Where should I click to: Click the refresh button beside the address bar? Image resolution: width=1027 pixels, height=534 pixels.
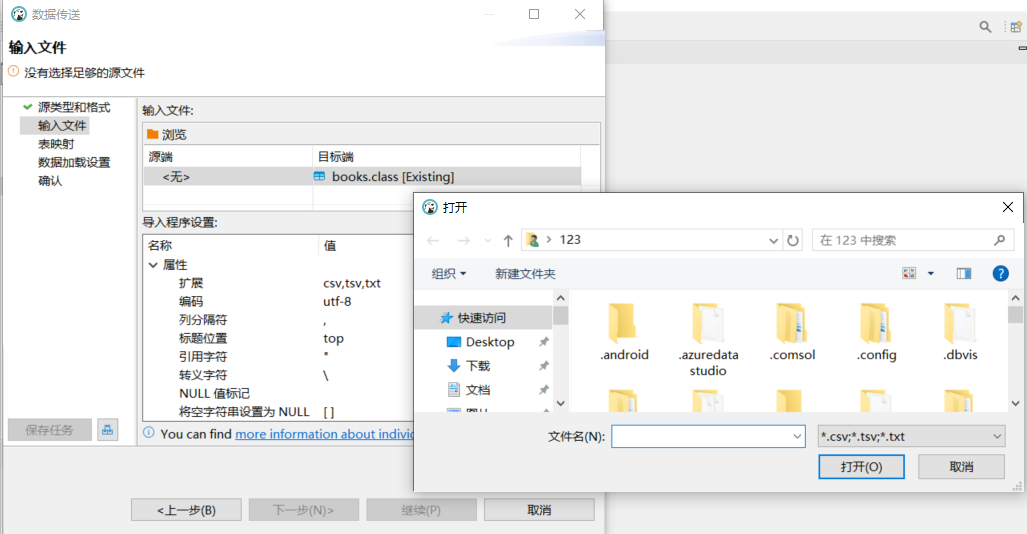tap(794, 240)
